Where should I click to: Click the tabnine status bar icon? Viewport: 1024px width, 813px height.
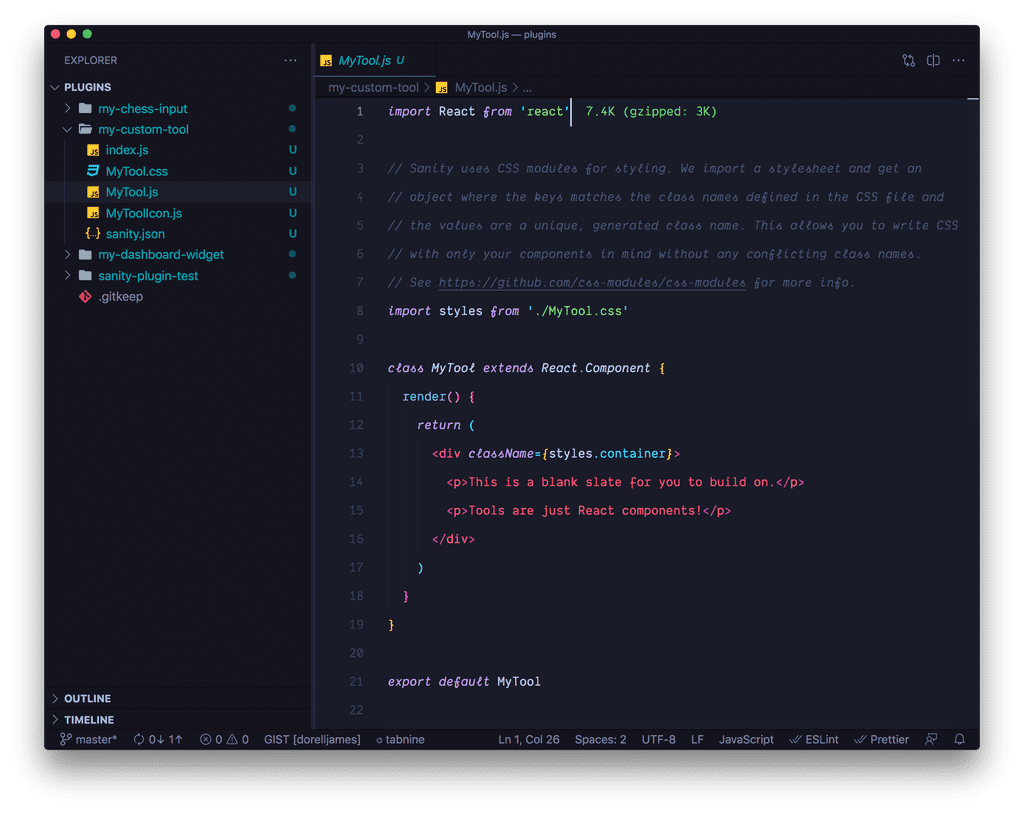coord(399,739)
